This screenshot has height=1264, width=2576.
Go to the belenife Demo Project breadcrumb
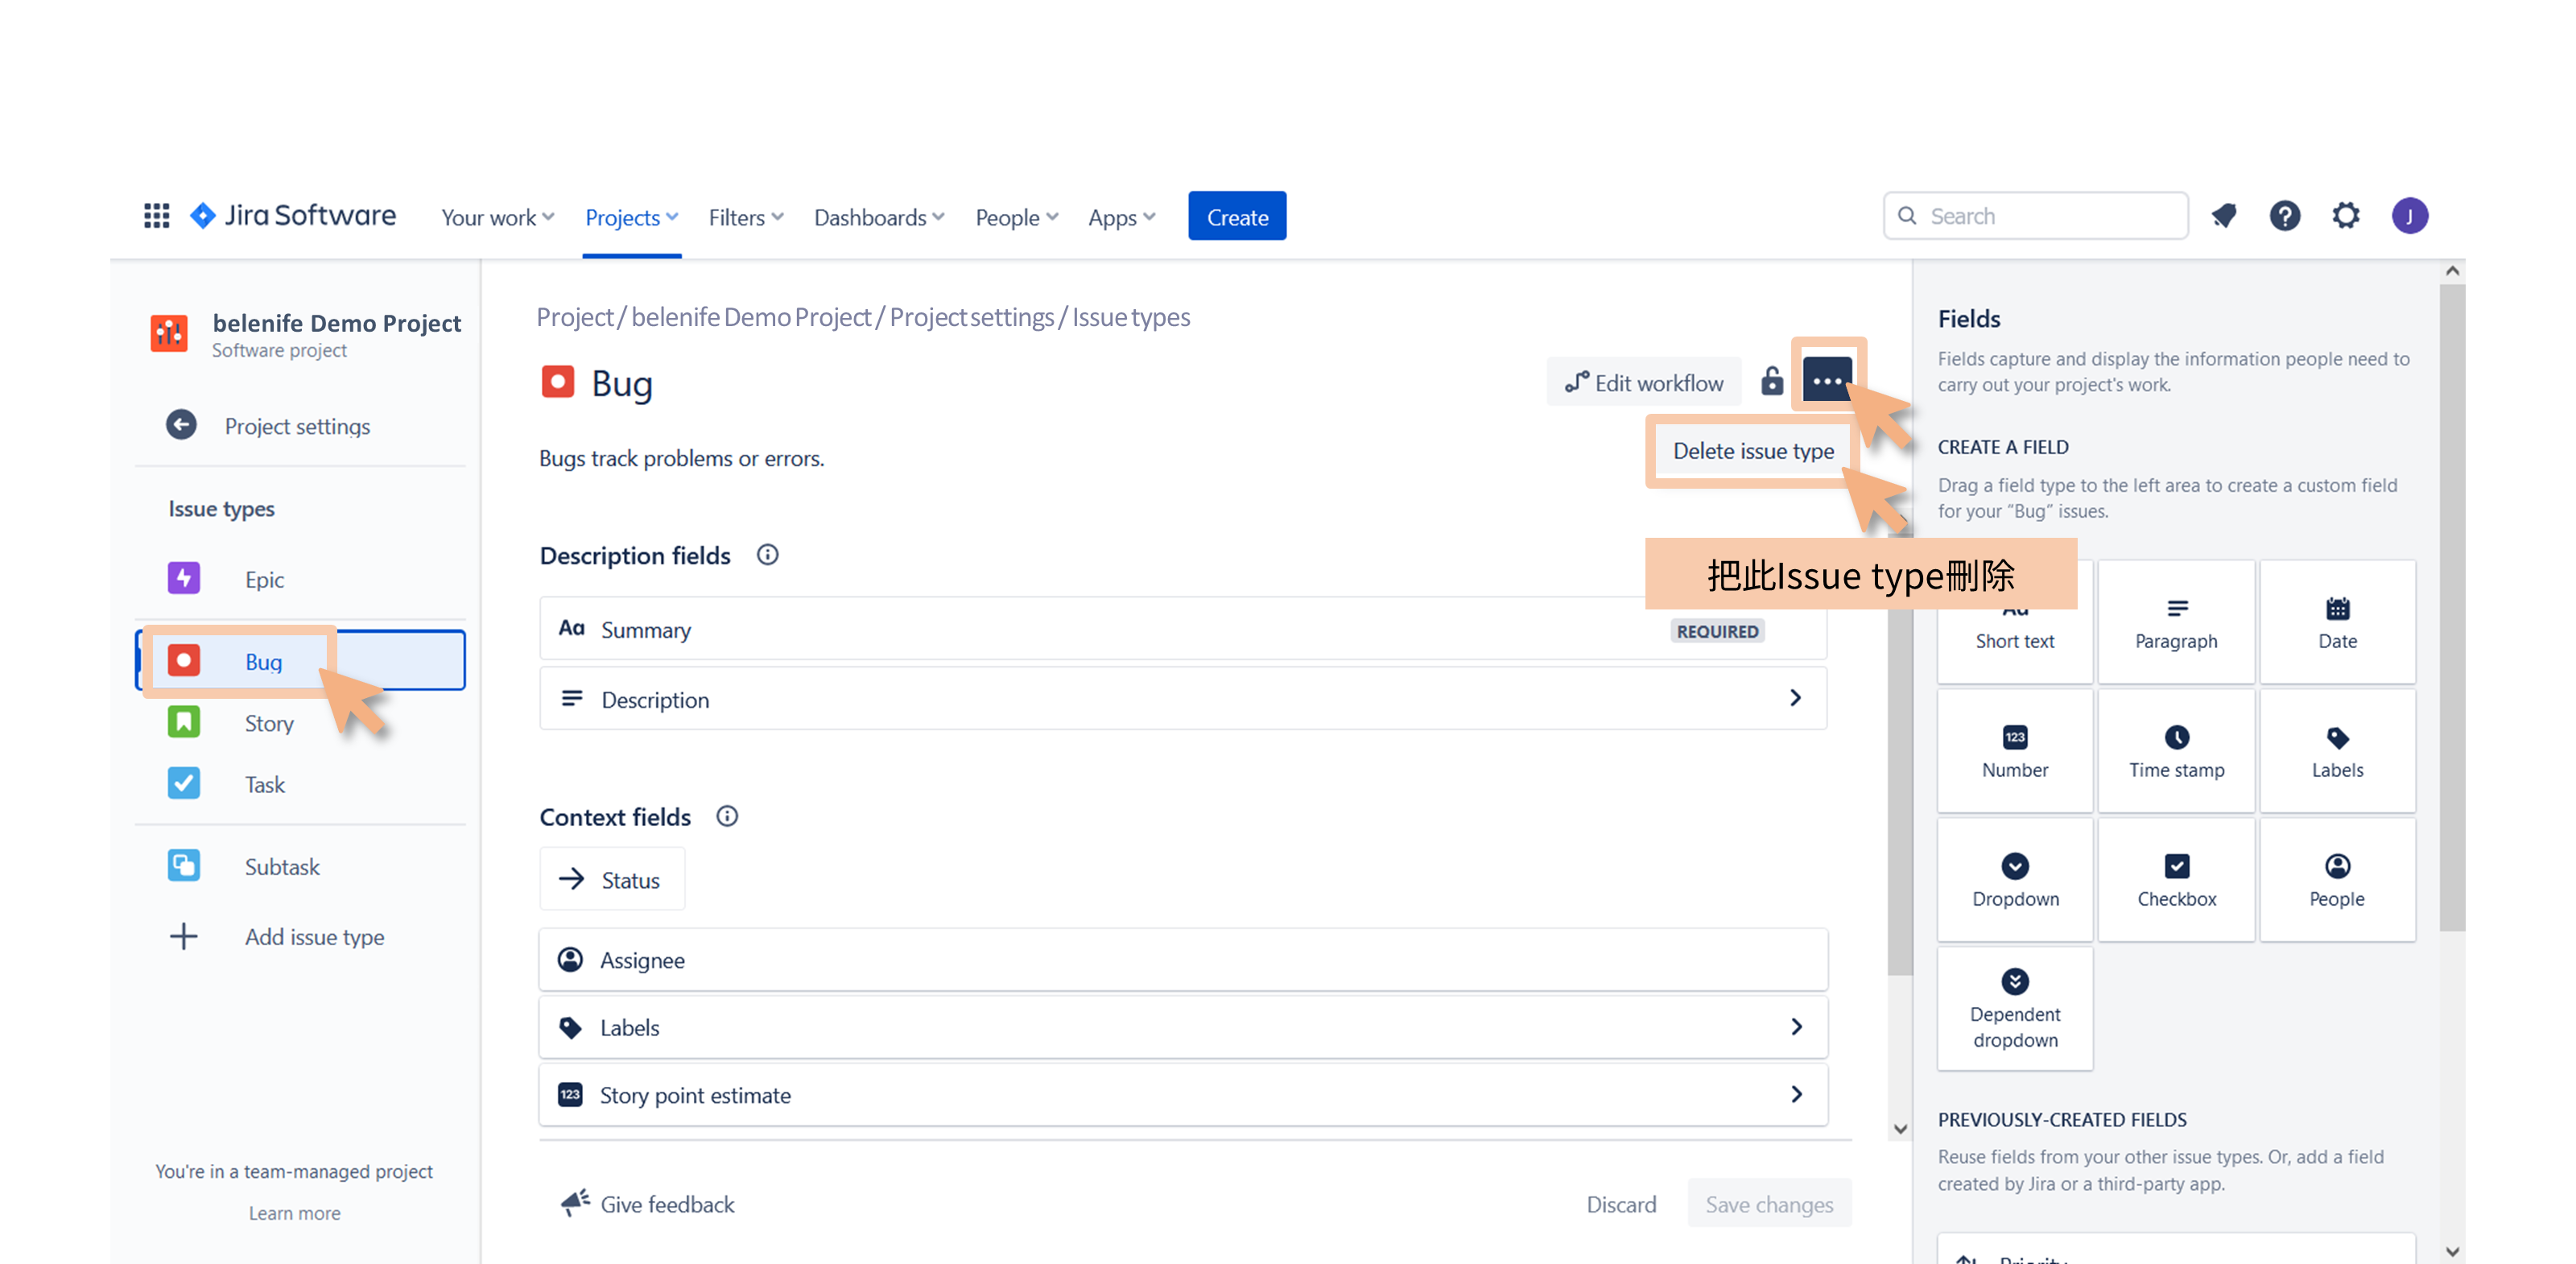click(x=751, y=317)
